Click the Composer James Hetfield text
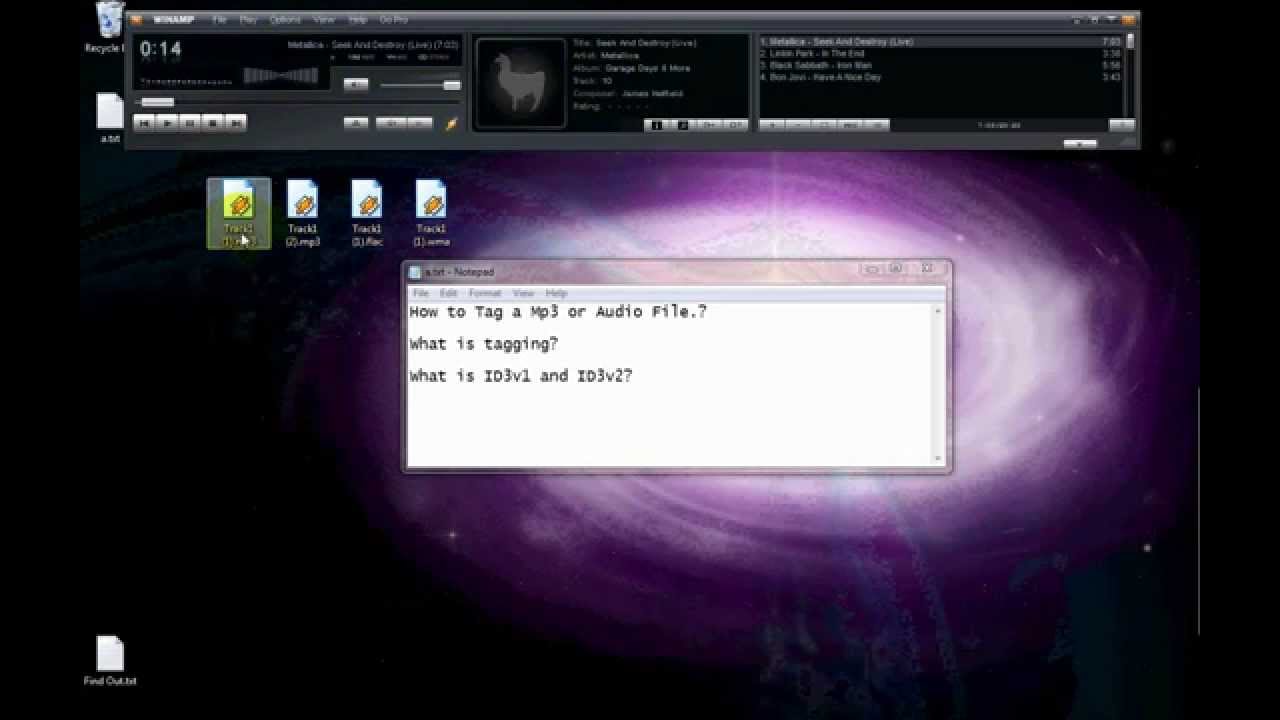1280x720 pixels. point(628,93)
